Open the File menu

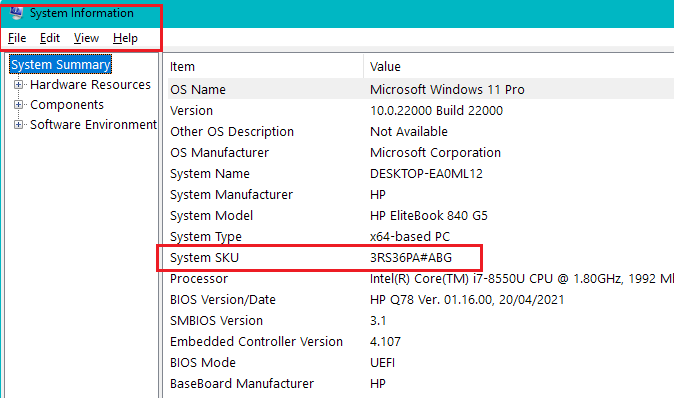coord(17,38)
